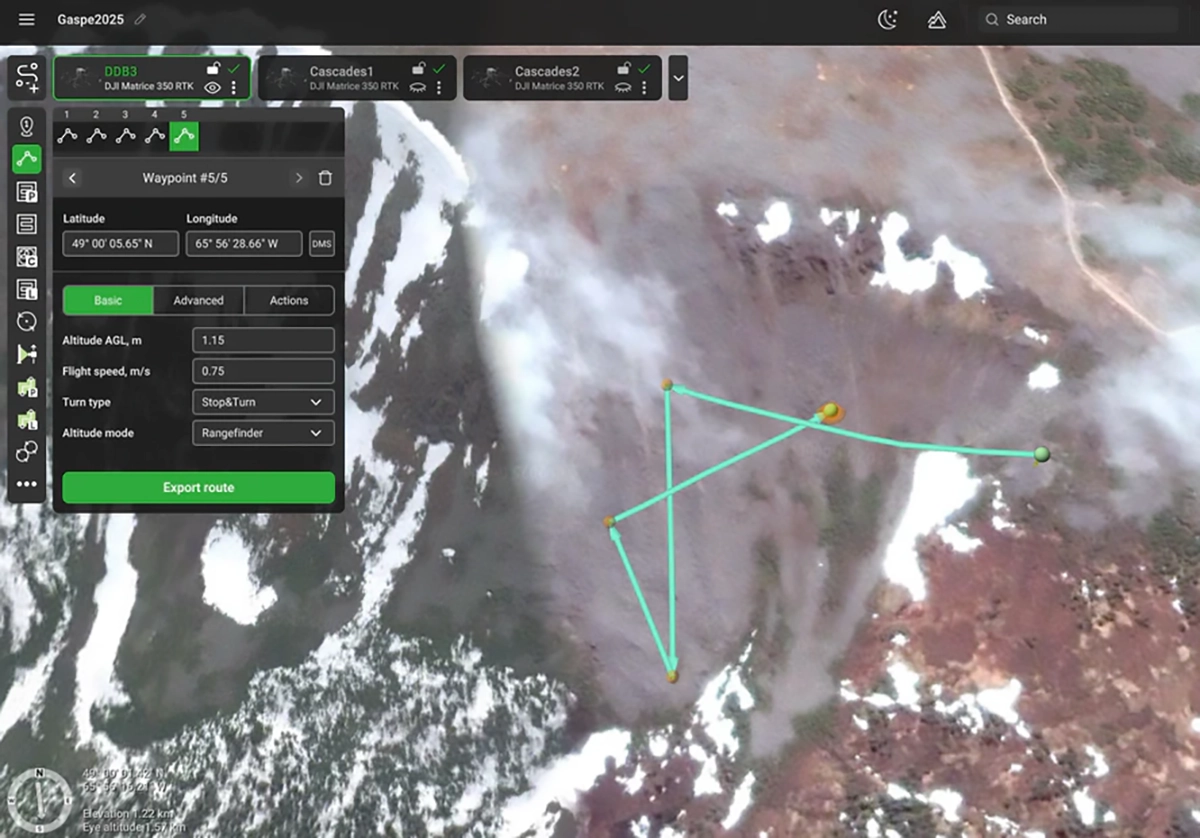Toggle night mode with the moon icon
The height and width of the screenshot is (838, 1200).
pyautogui.click(x=888, y=19)
